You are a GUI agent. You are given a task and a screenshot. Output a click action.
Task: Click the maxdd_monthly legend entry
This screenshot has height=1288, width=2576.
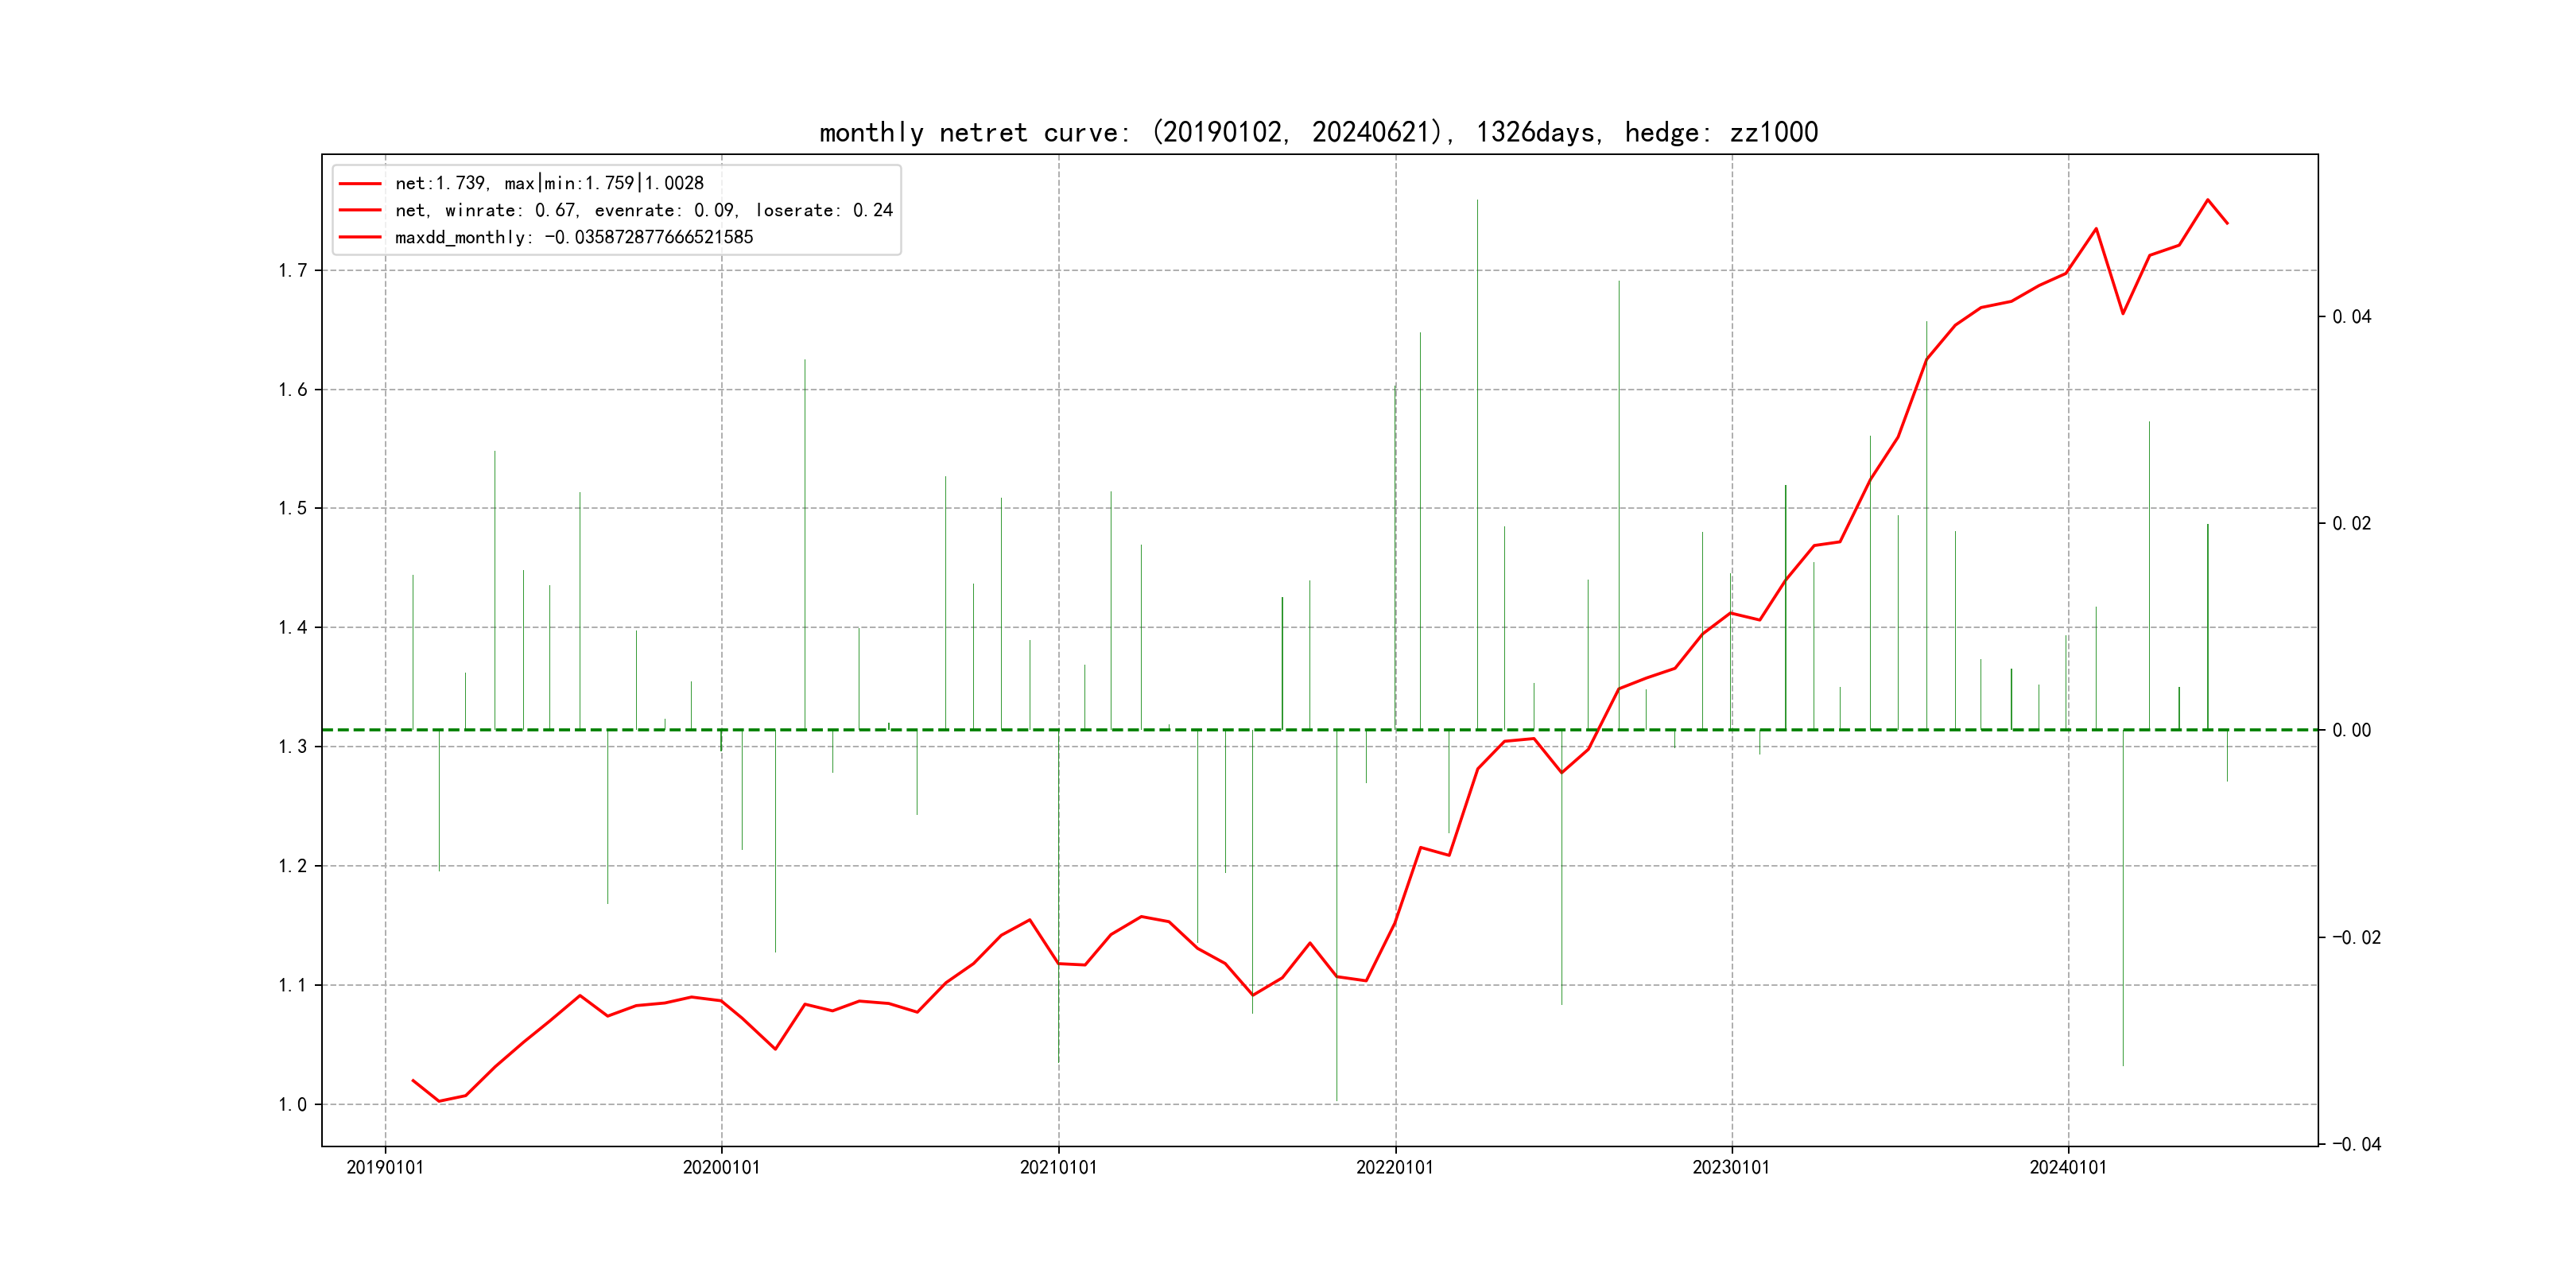573,237
